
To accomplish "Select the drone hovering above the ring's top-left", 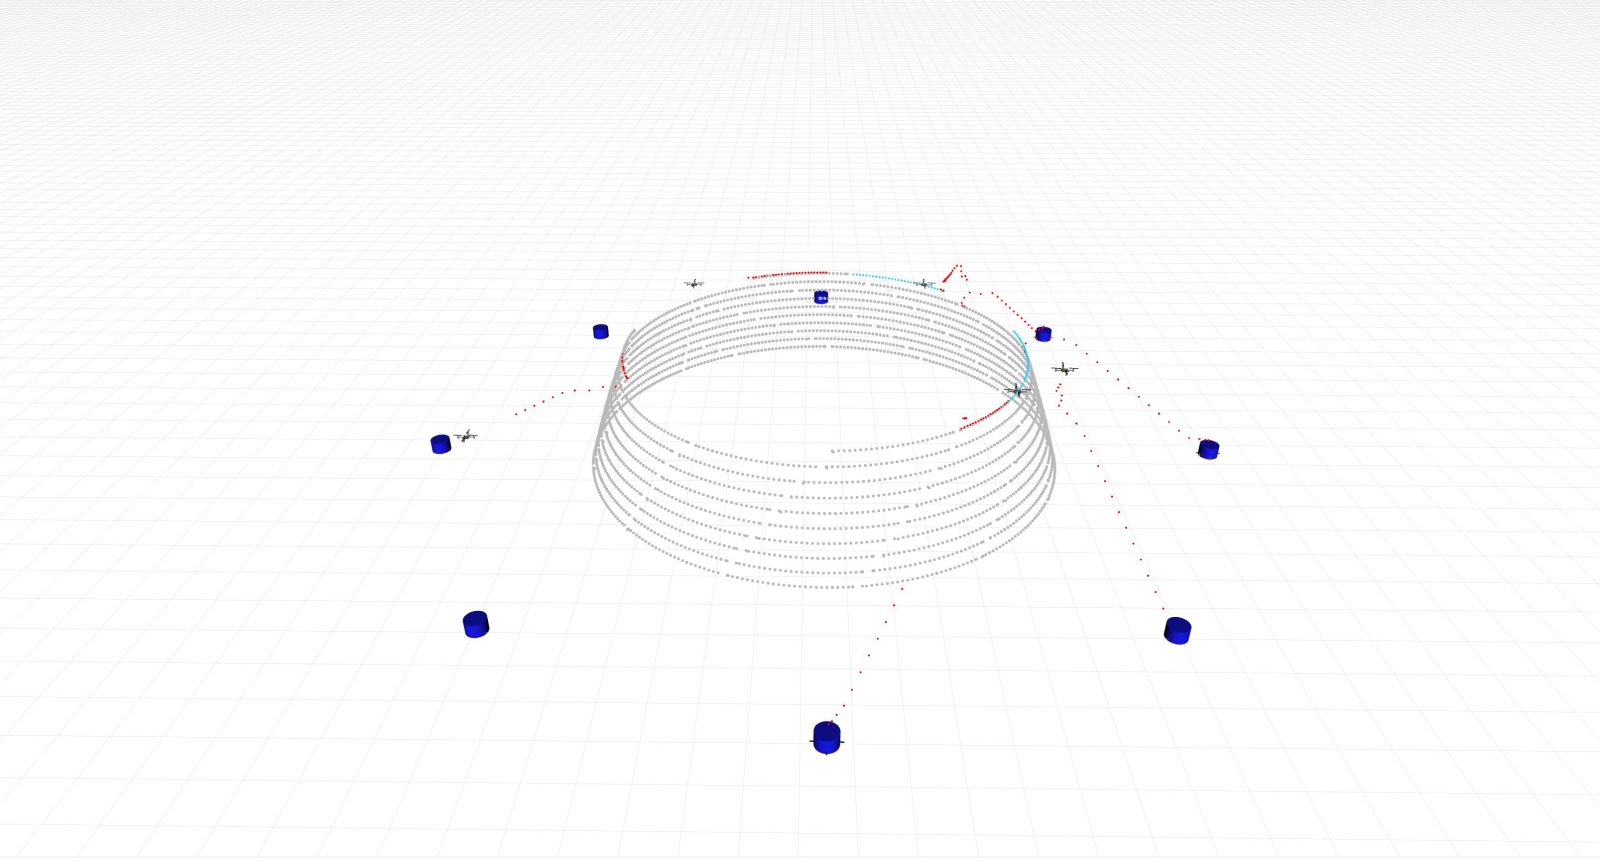I will [694, 284].
